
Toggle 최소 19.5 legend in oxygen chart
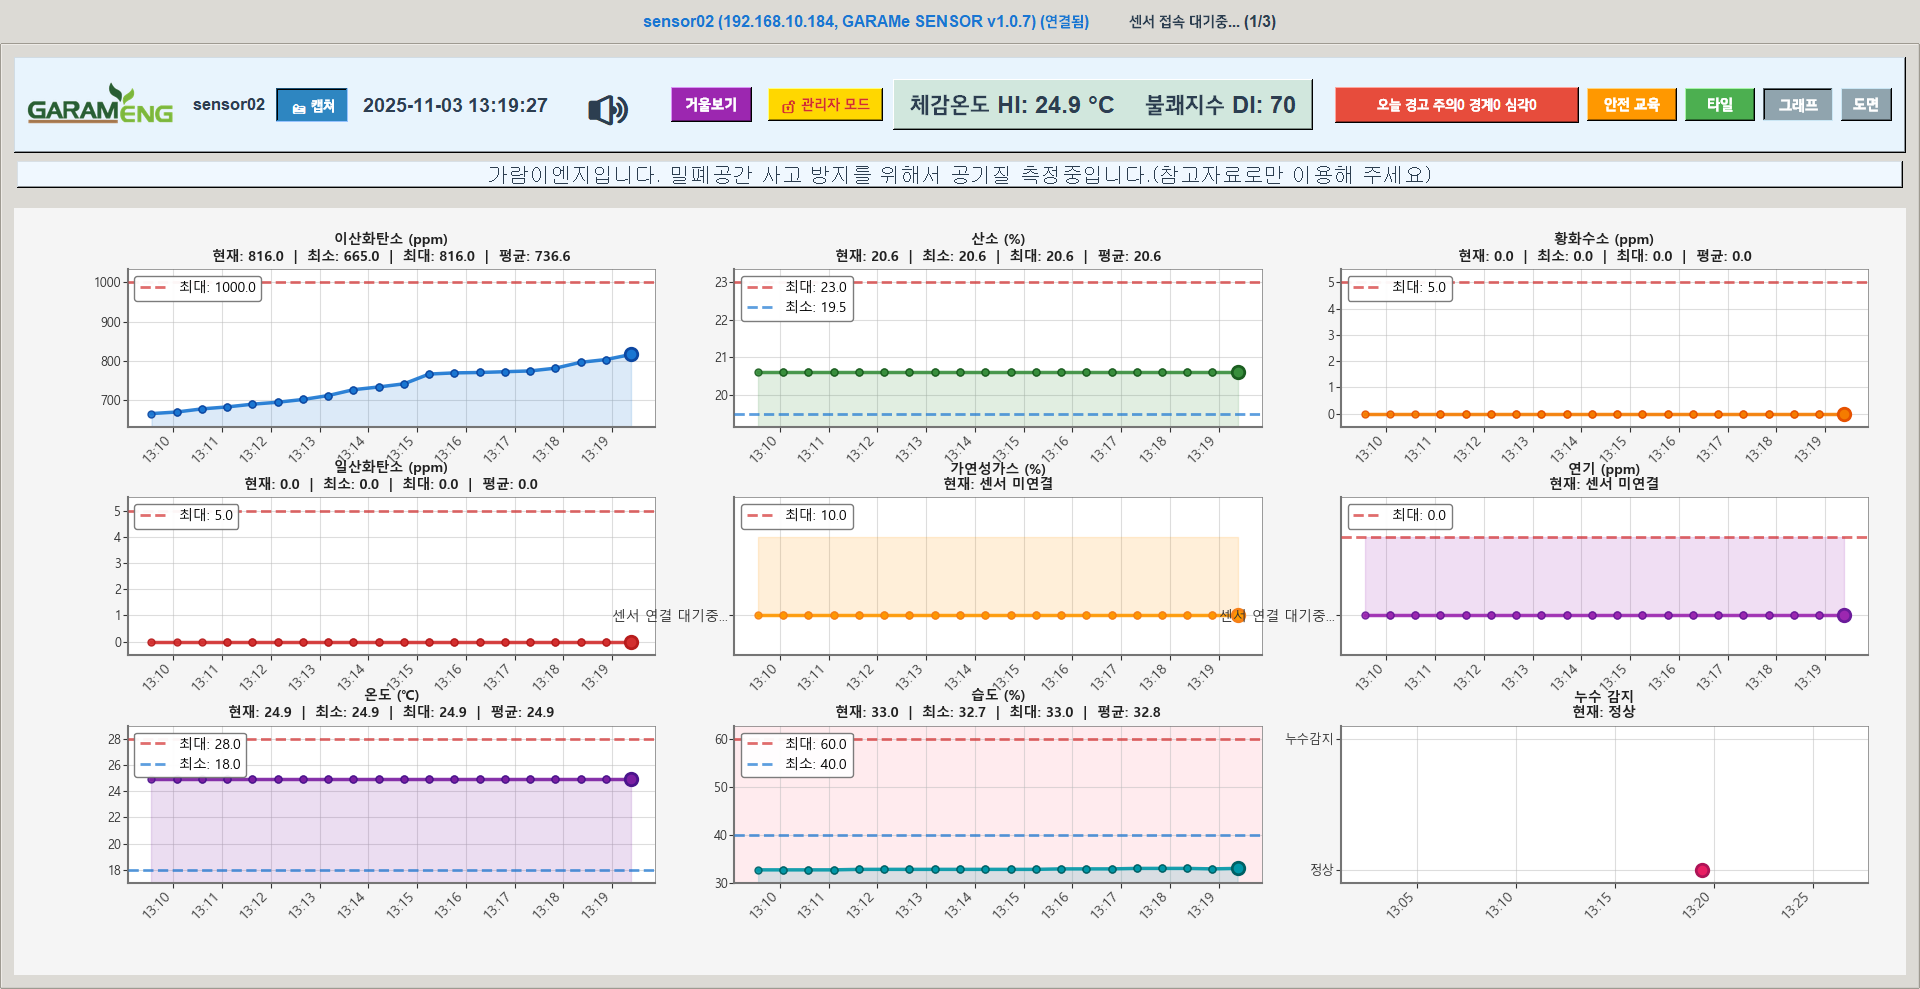click(x=797, y=306)
